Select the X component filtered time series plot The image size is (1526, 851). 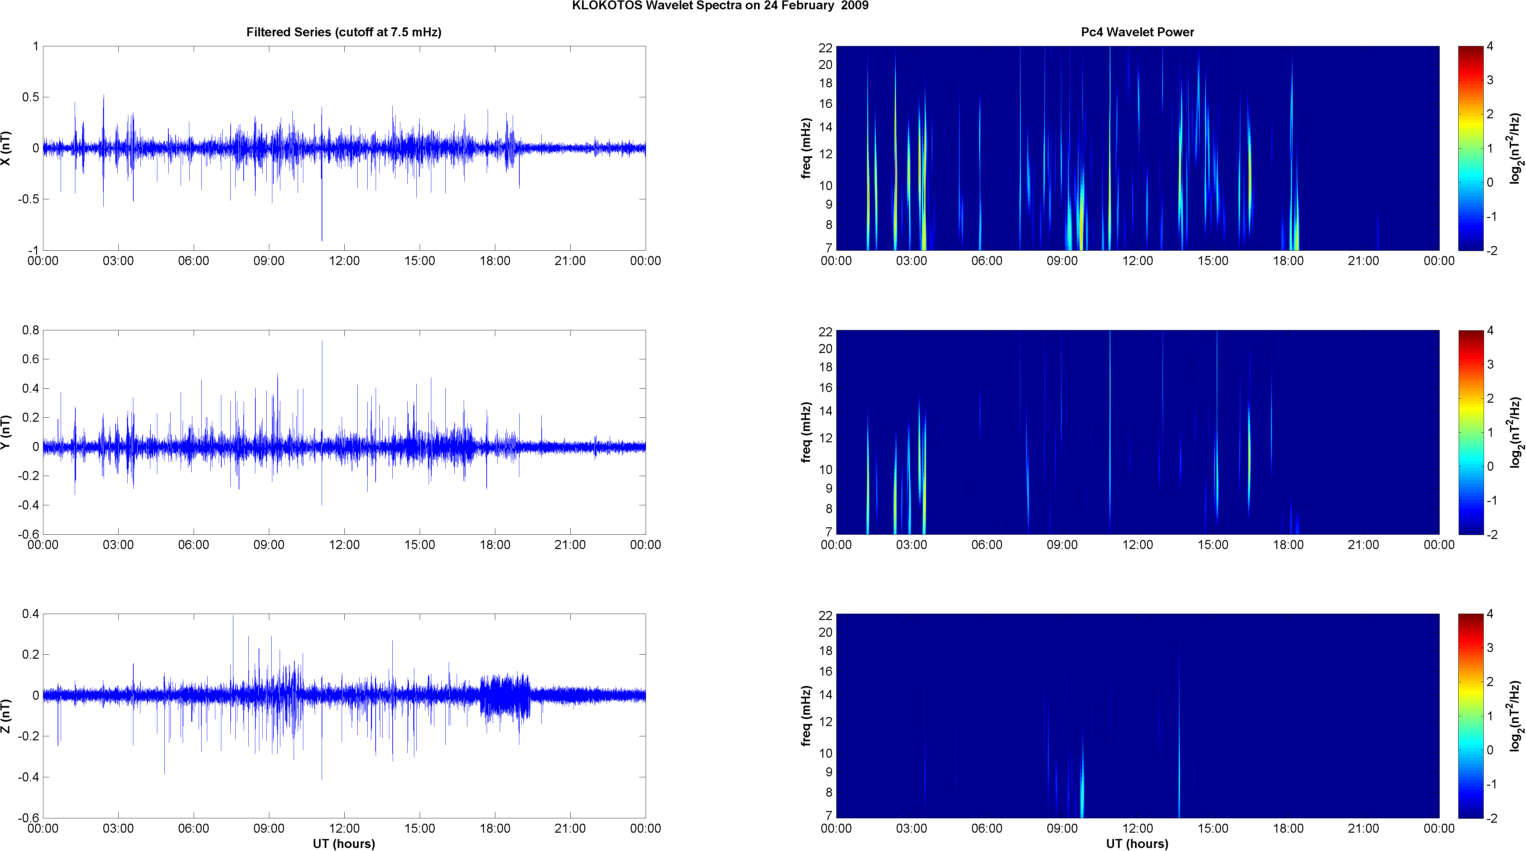344,148
